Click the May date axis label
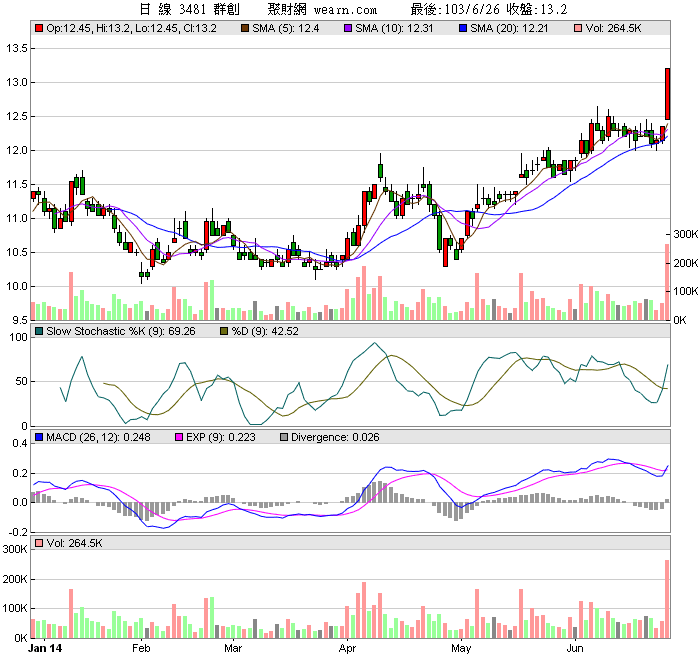The width and height of the screenshot is (700, 659). point(461,648)
